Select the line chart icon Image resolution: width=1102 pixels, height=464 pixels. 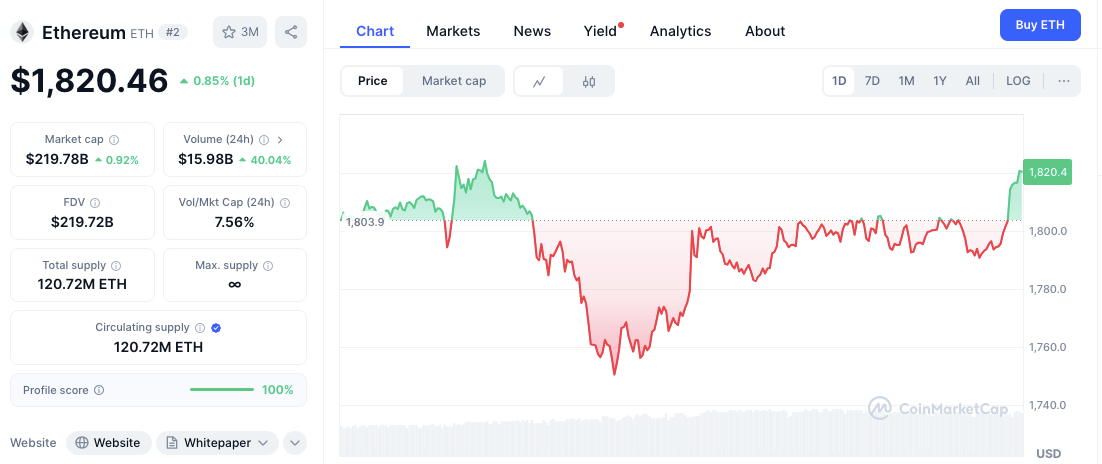[539, 81]
